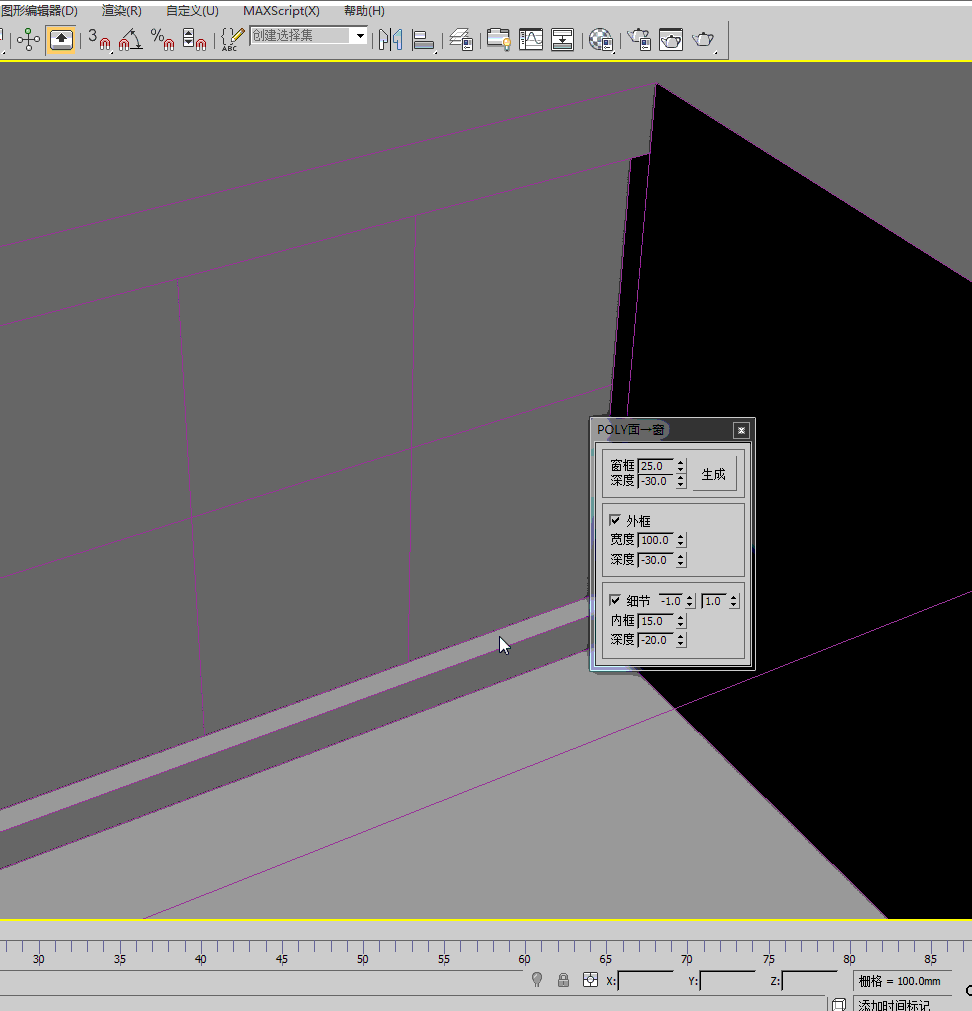Click the X coordinate input field
Viewport: 972px width, 1011px height.
click(646, 980)
